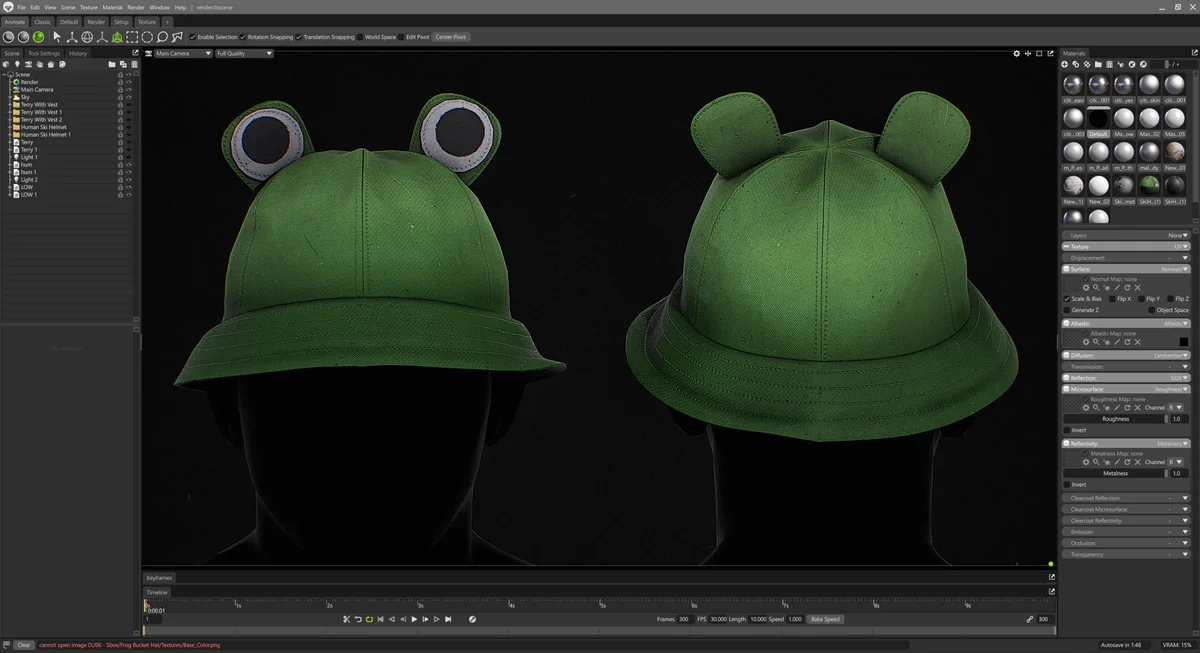Adjust the Roughness slider
The width and height of the screenshot is (1200, 653).
coord(1114,419)
